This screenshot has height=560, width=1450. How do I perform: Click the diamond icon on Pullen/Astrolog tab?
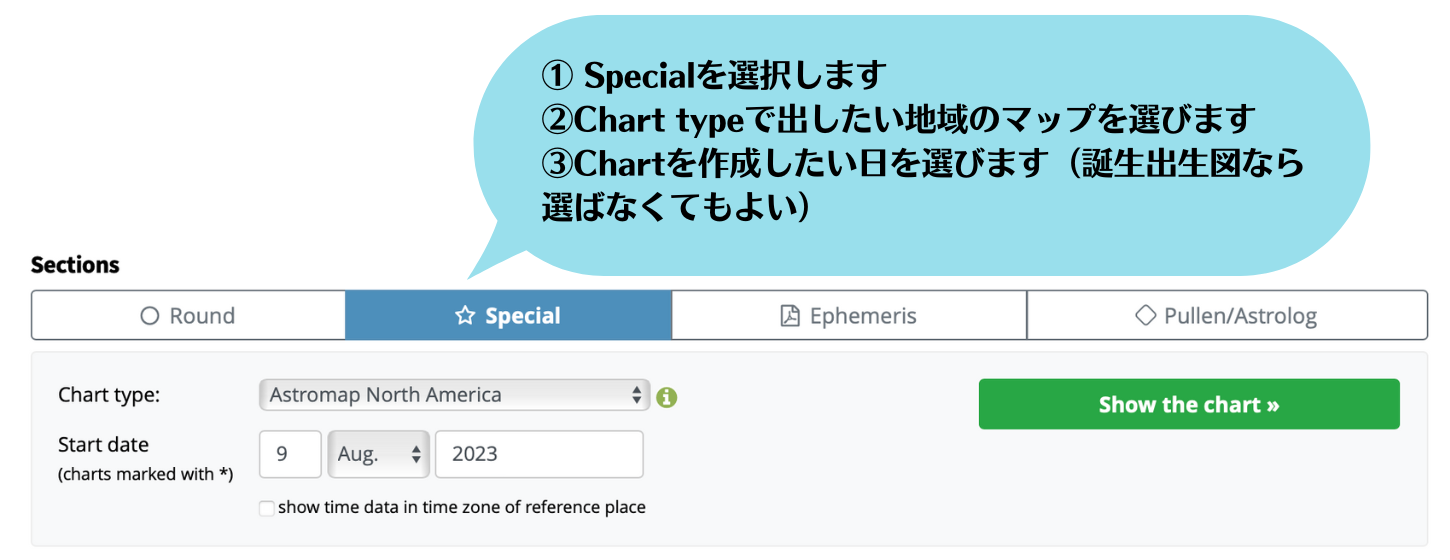pyautogui.click(x=1146, y=316)
